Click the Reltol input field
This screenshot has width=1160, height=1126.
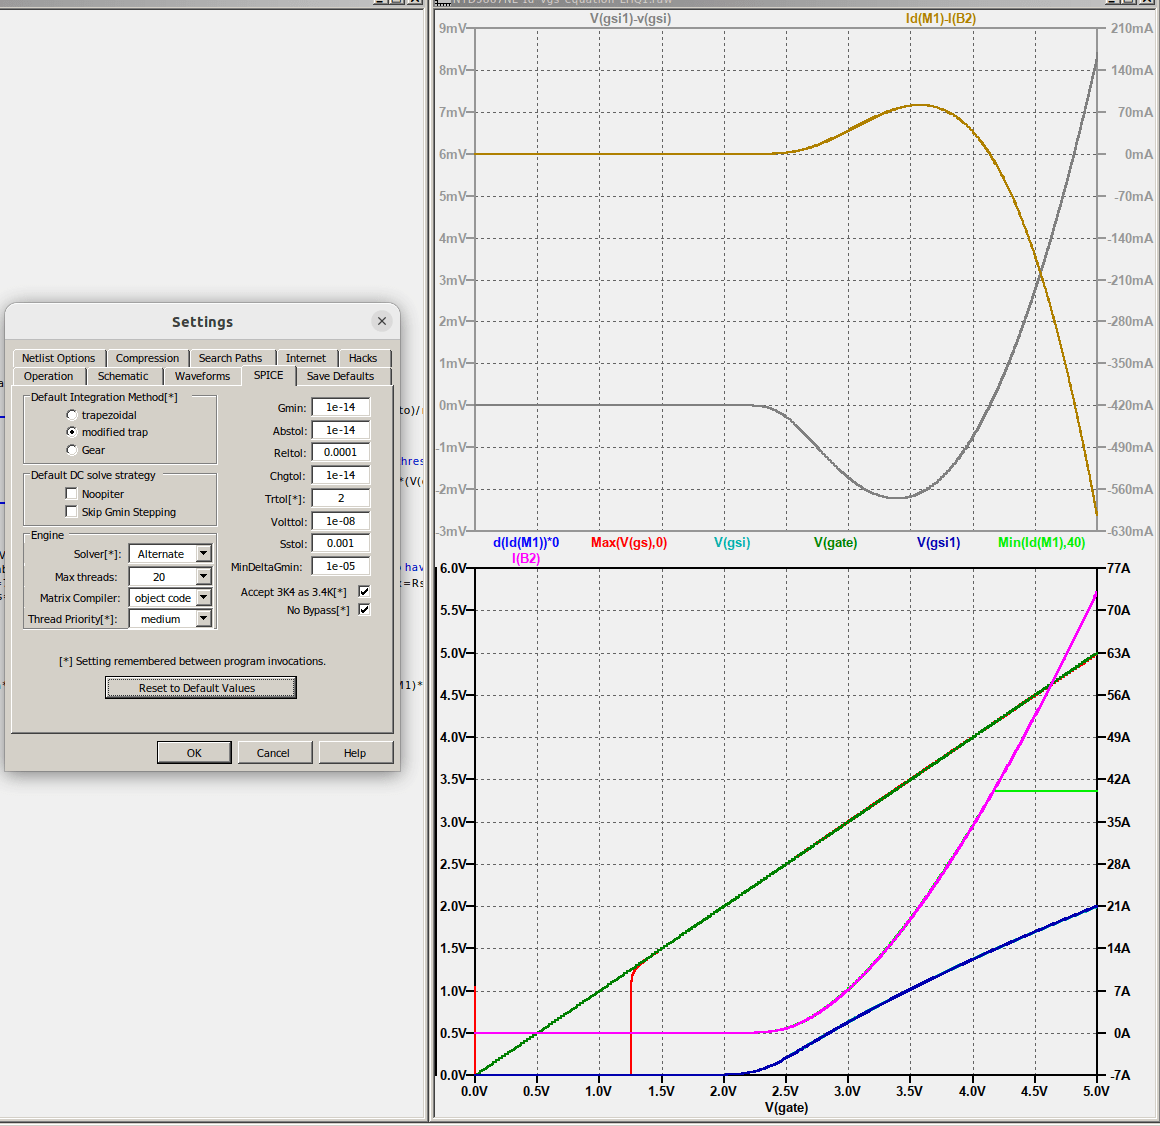(x=340, y=452)
